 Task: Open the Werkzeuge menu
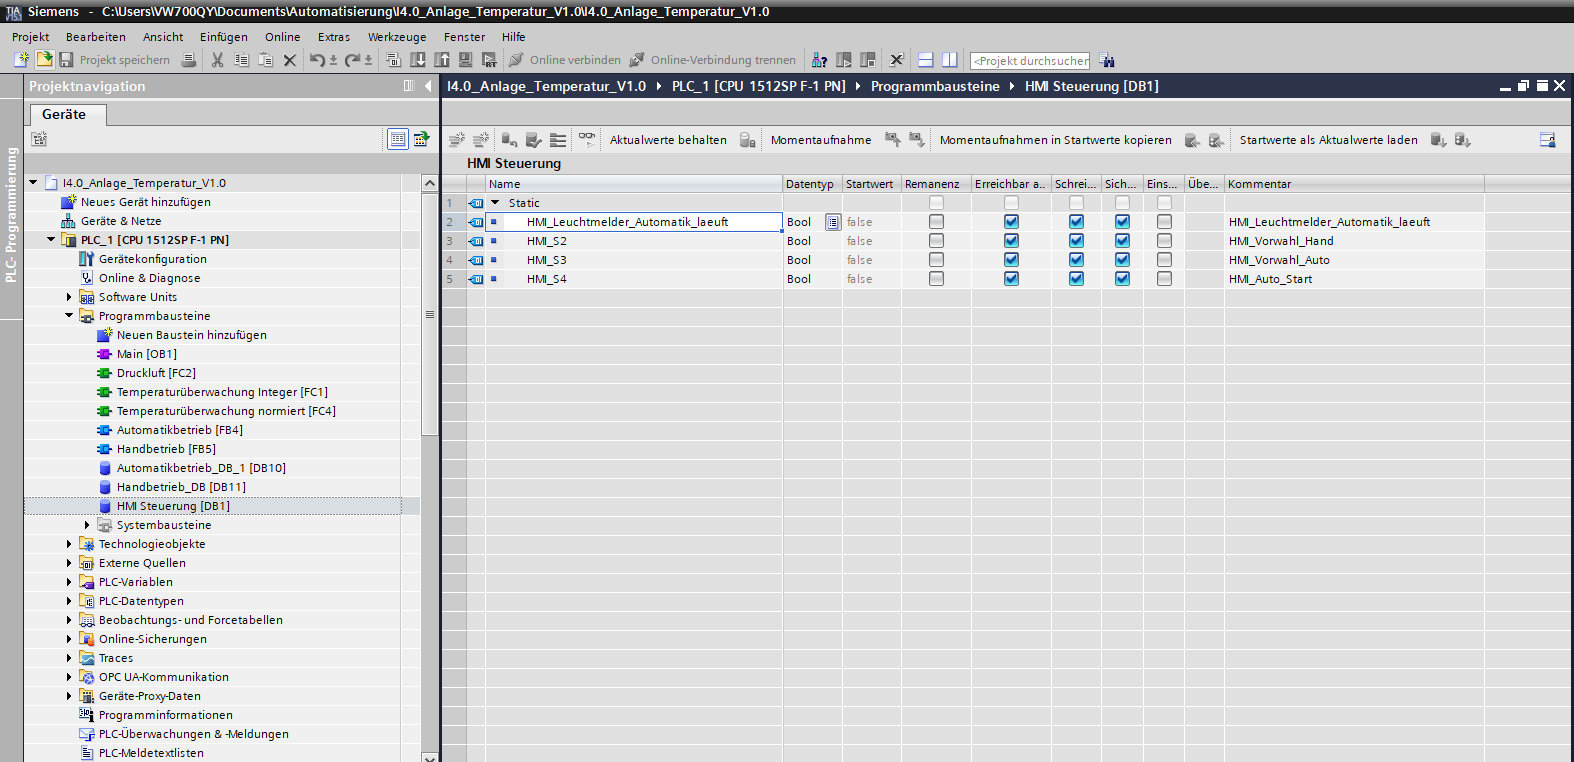[x=396, y=37]
